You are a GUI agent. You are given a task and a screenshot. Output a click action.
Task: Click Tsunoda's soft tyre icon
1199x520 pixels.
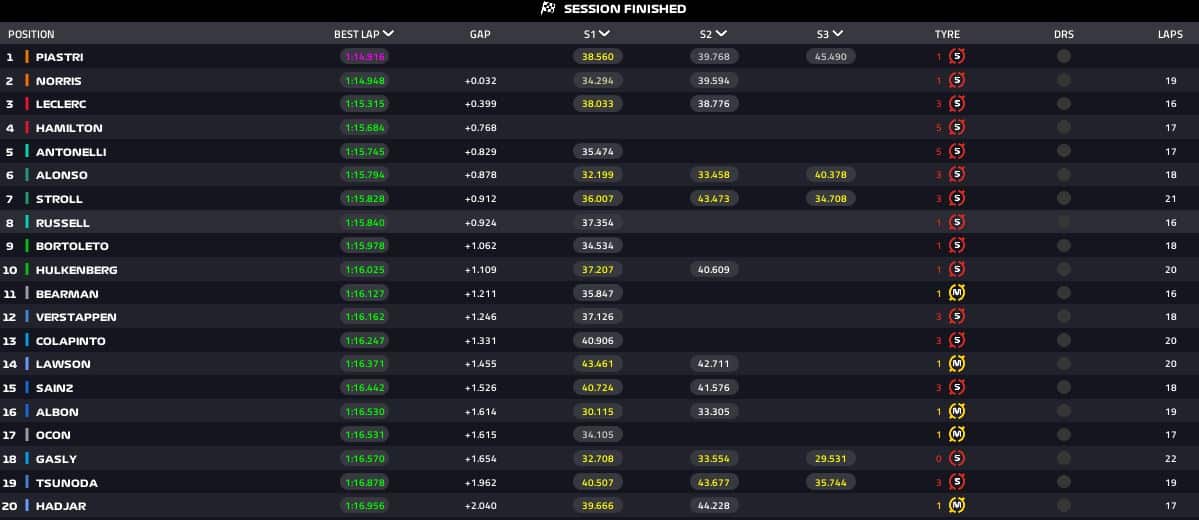point(957,482)
